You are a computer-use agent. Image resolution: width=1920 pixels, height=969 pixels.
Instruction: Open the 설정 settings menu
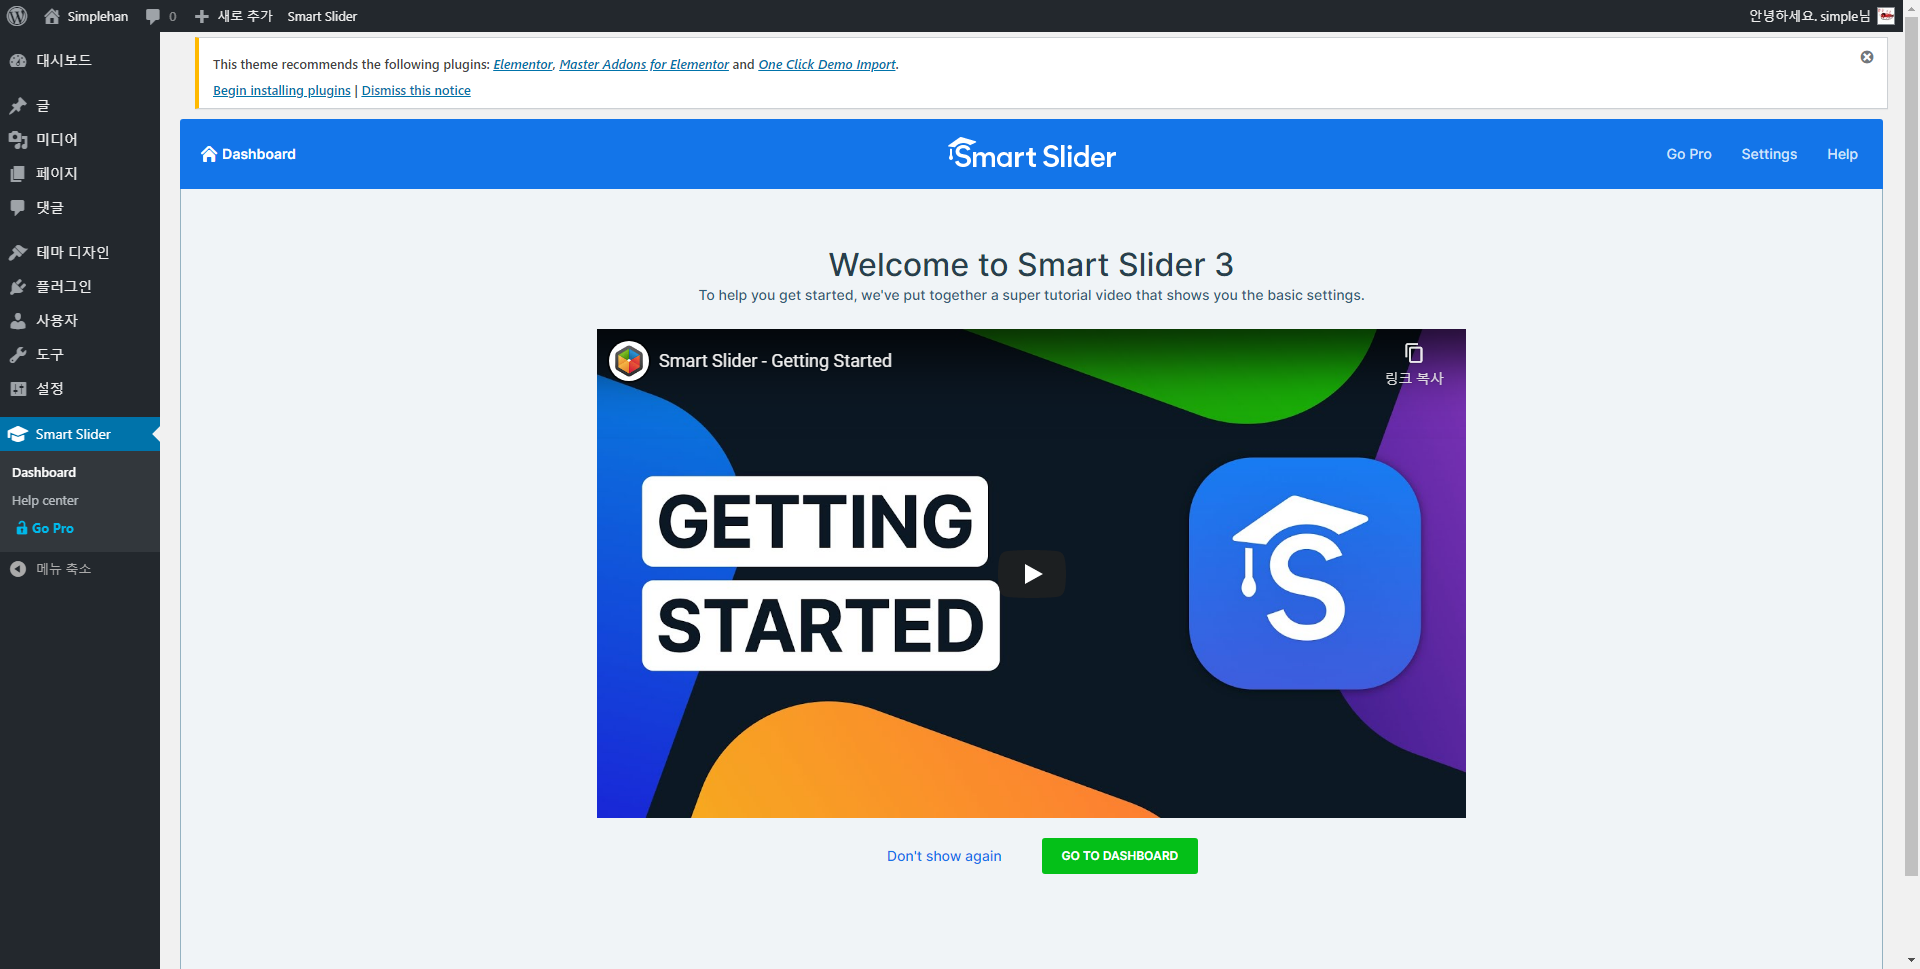click(80, 388)
